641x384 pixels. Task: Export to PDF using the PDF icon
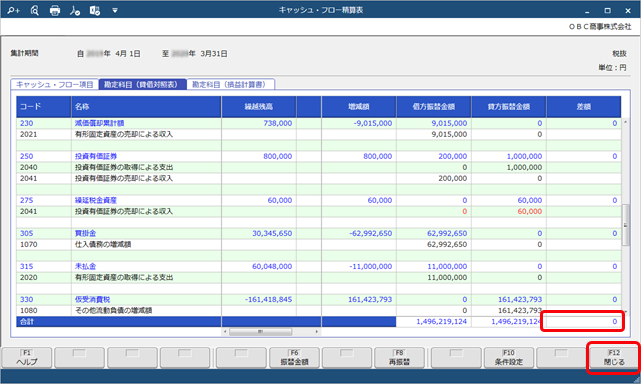click(75, 10)
